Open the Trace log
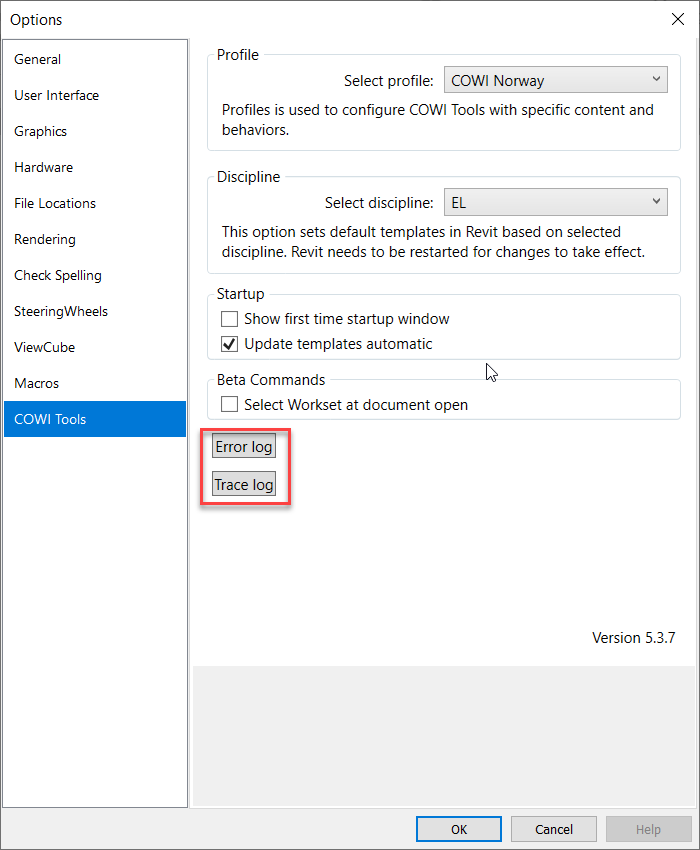The image size is (700, 850). tap(244, 486)
